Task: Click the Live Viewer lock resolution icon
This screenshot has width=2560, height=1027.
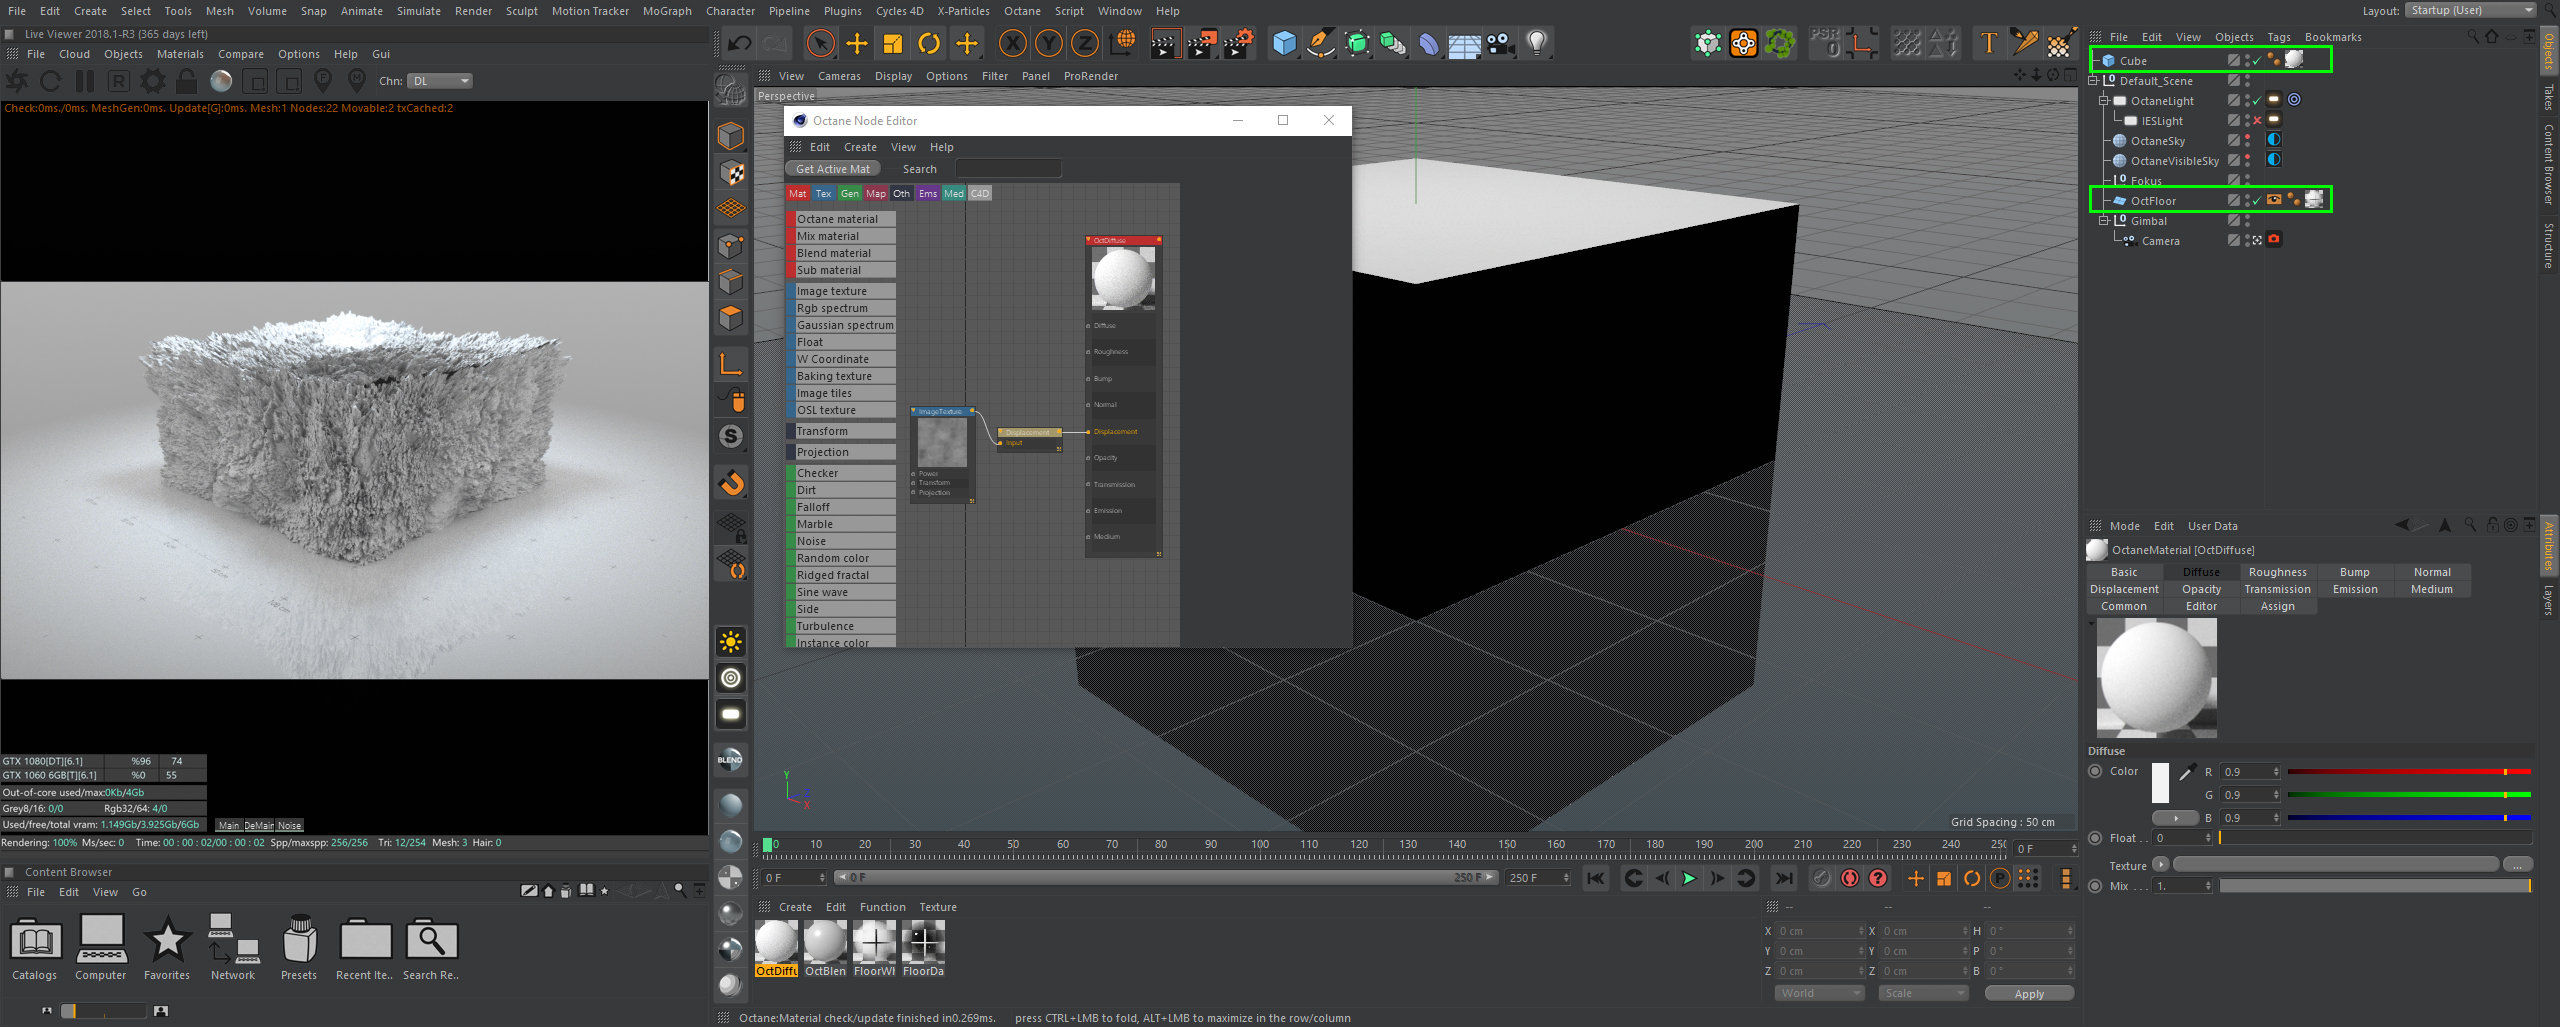Action: [186, 81]
